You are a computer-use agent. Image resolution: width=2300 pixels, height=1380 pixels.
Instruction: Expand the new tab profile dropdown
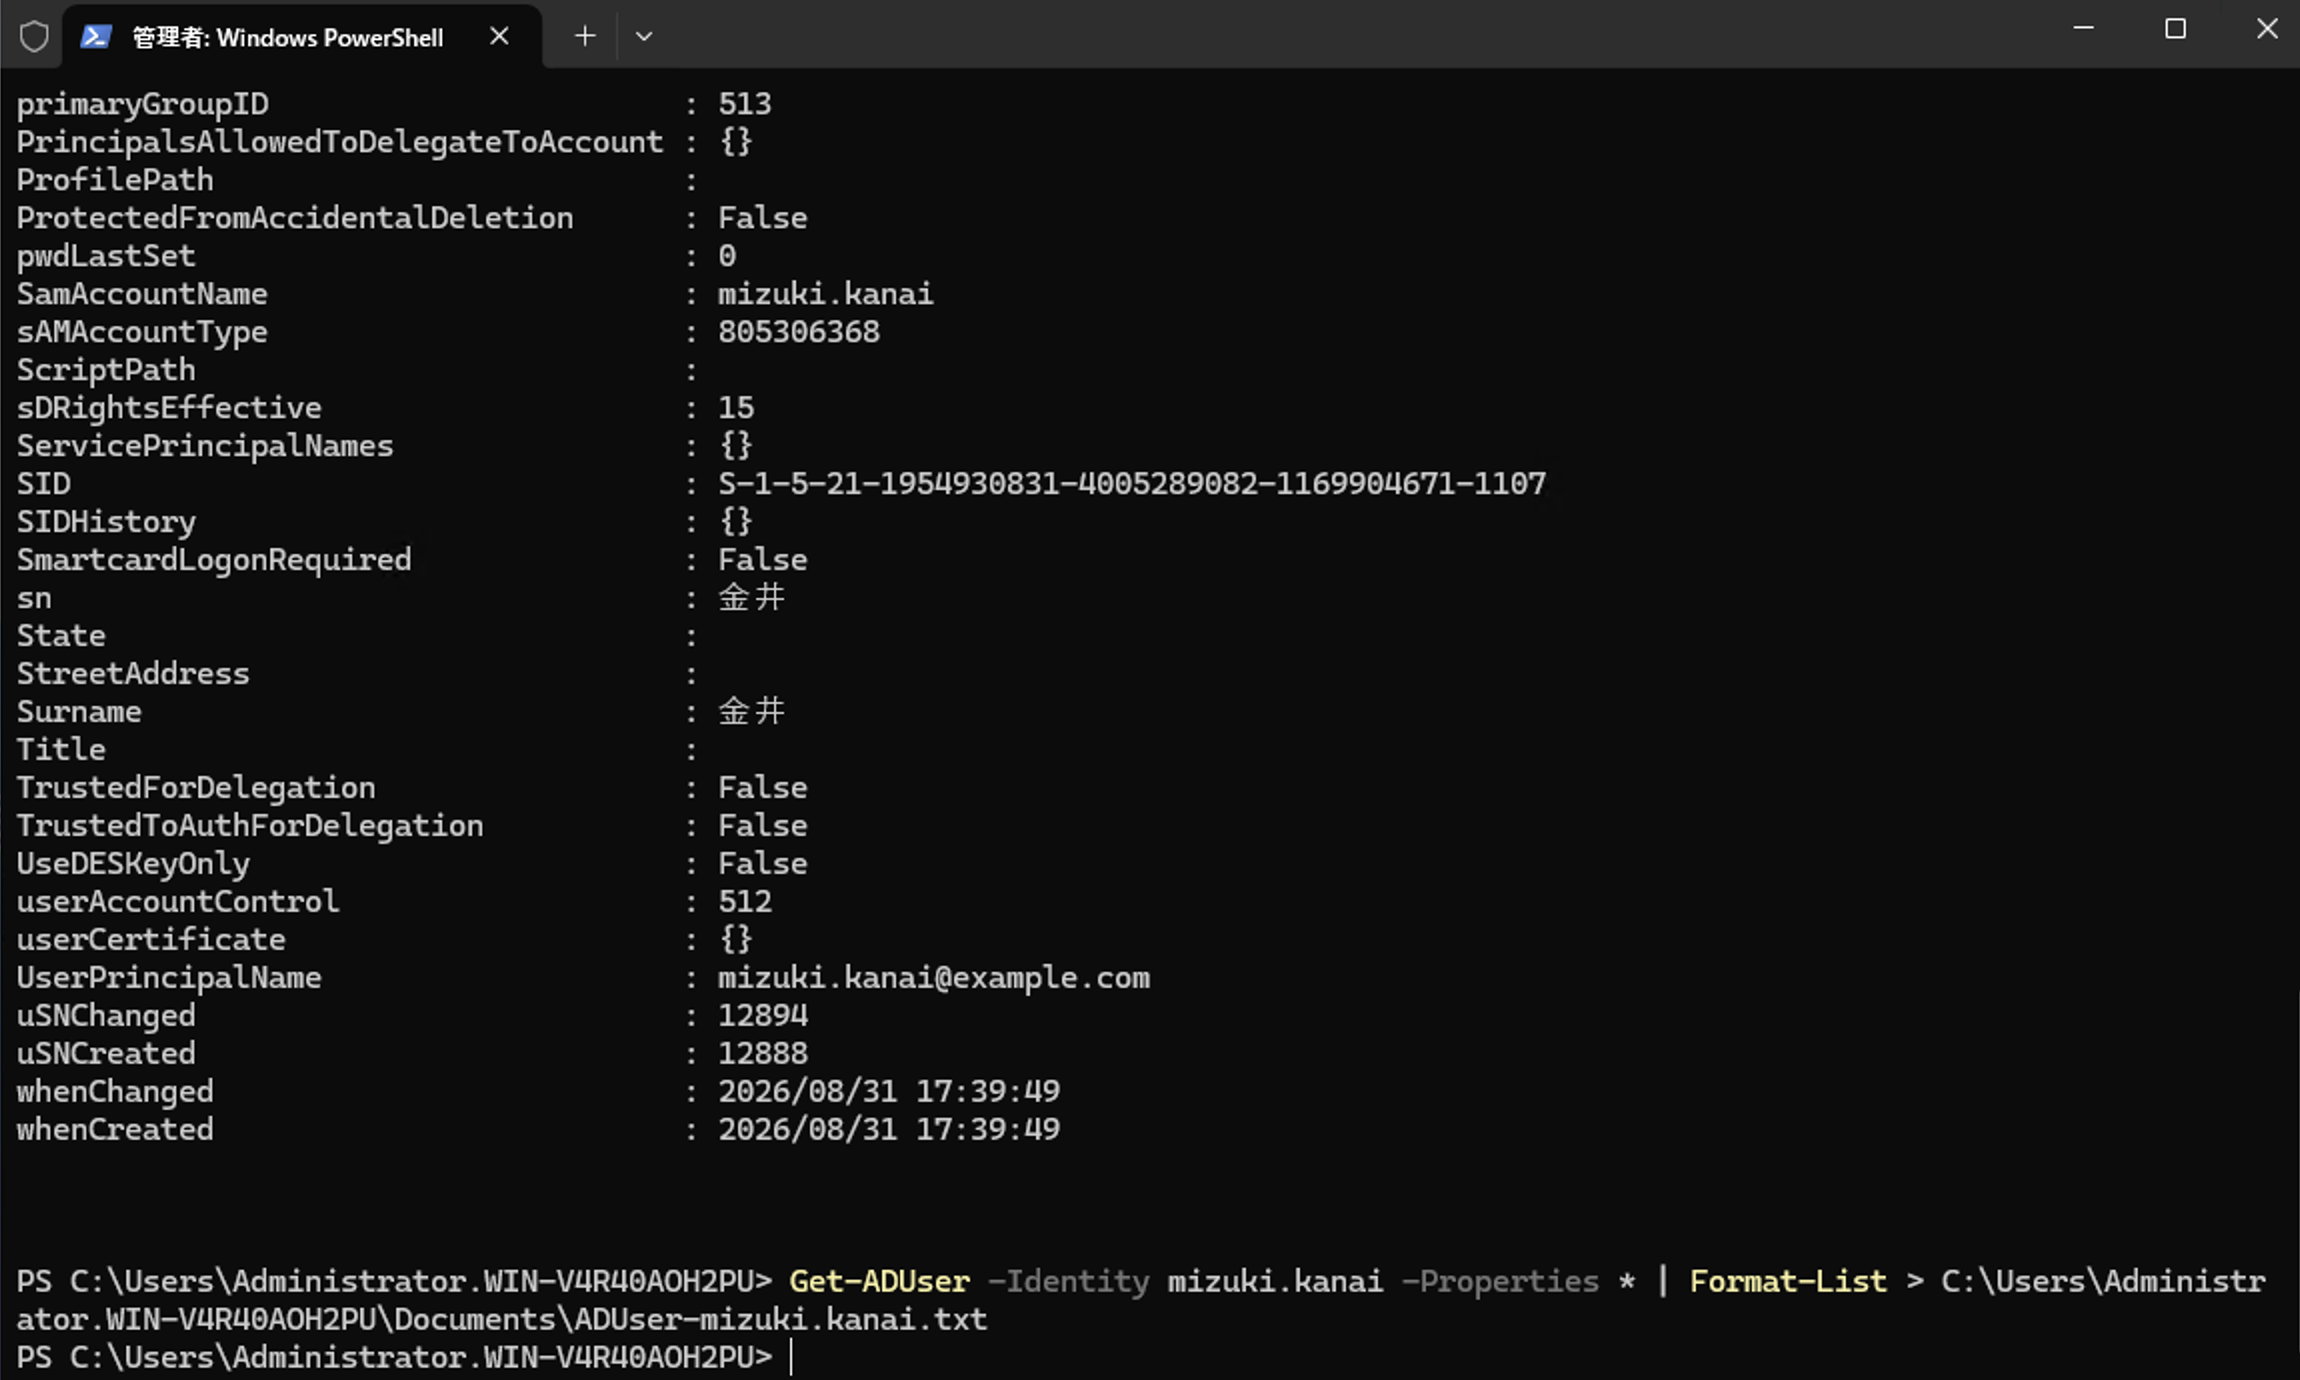pyautogui.click(x=644, y=36)
